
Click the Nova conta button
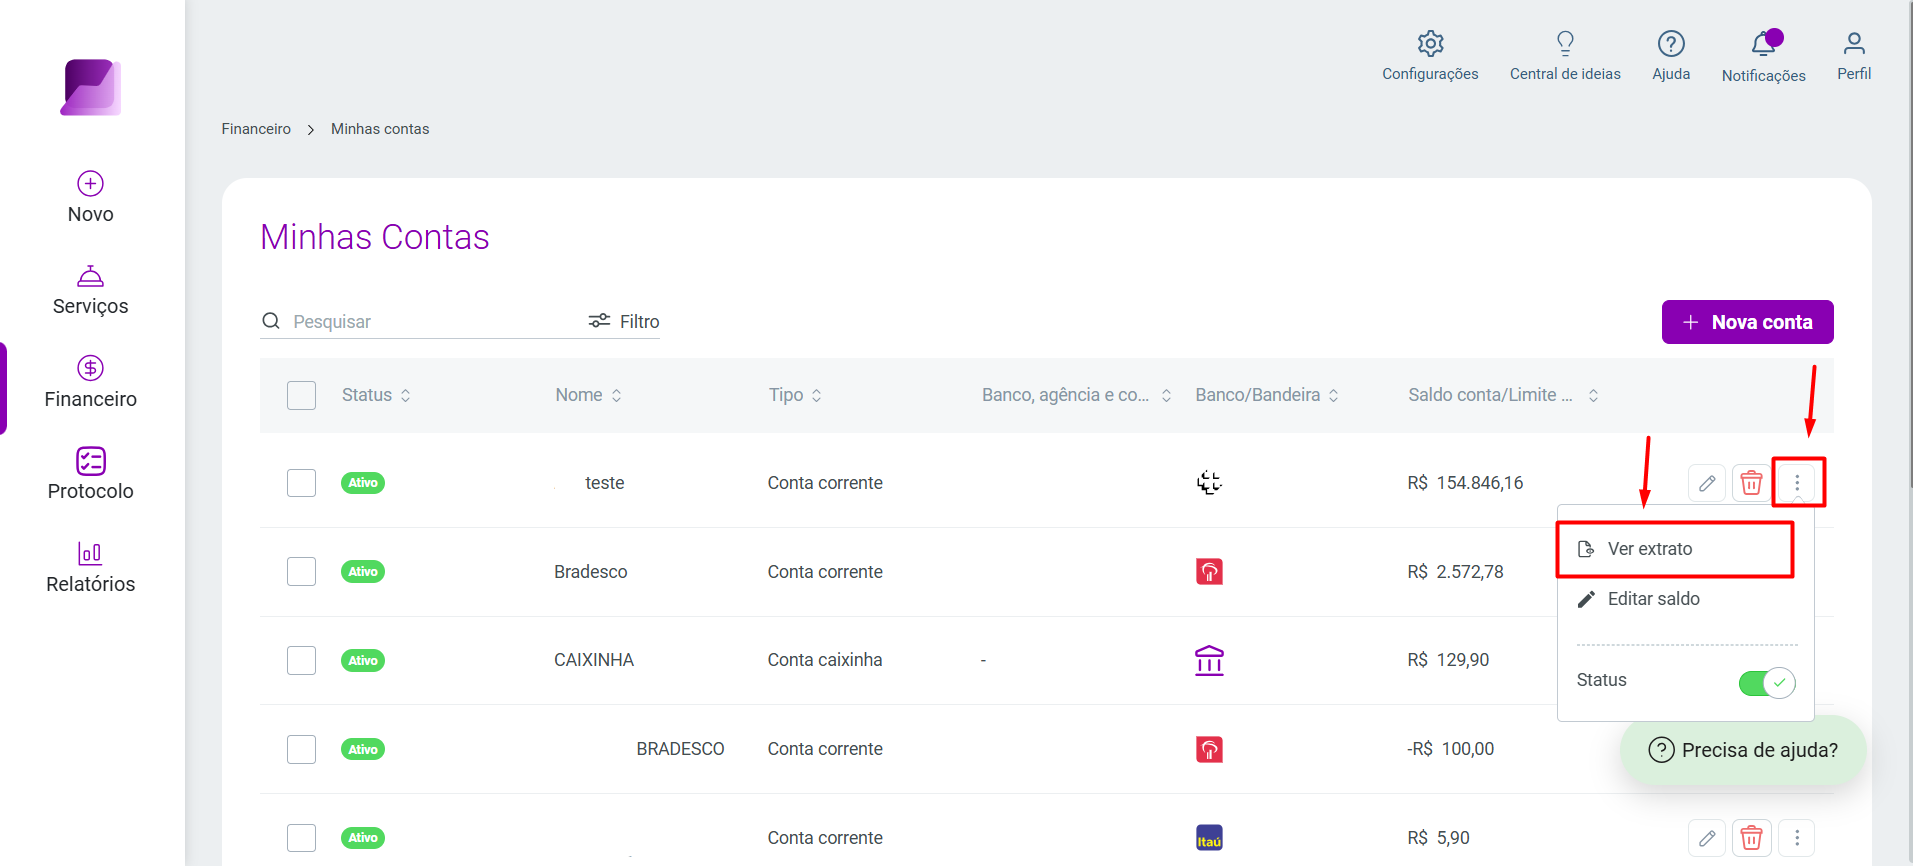[x=1747, y=322]
